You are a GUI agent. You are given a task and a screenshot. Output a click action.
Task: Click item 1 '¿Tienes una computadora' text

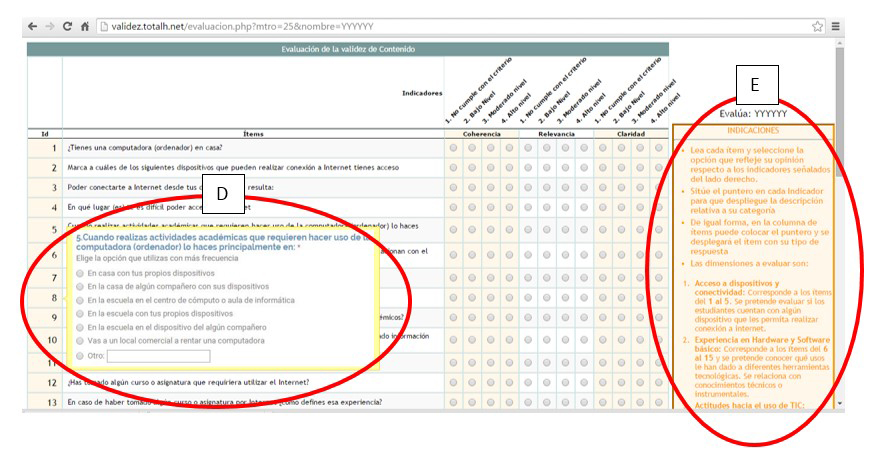[x=145, y=148]
